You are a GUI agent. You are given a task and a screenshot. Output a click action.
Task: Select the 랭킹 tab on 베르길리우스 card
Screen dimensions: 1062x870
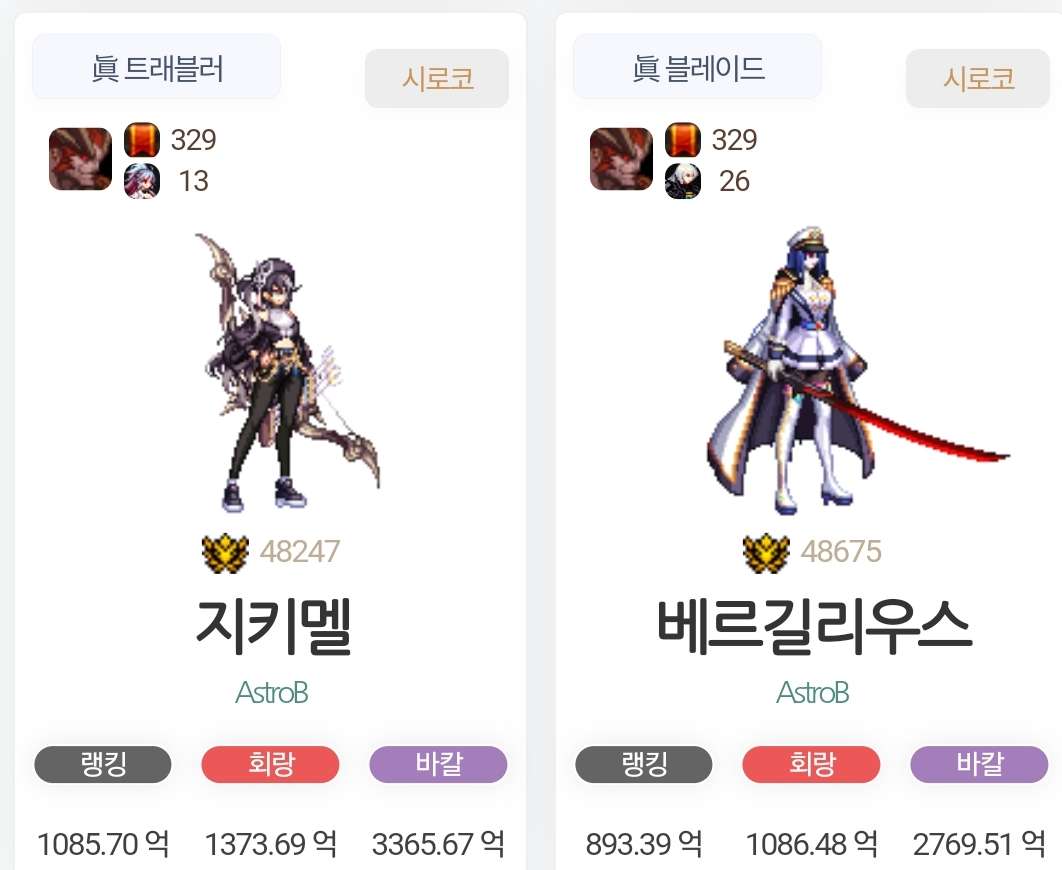coord(643,764)
